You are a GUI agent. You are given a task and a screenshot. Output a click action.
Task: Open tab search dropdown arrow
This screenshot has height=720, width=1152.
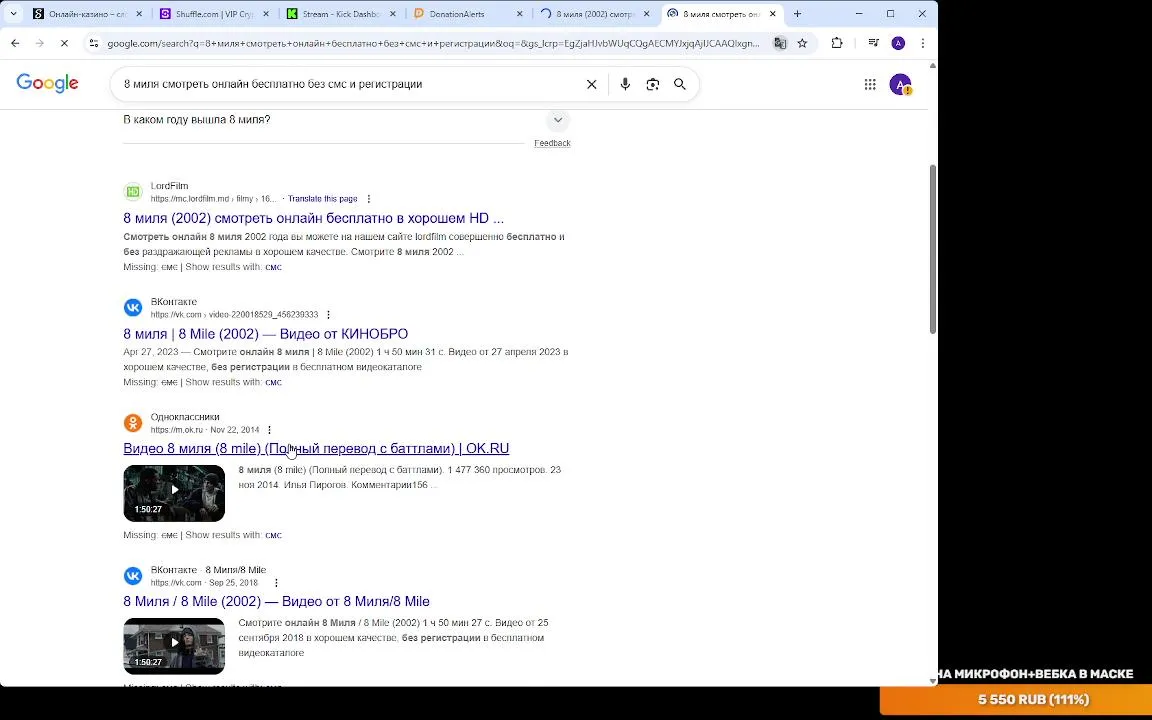(x=13, y=14)
